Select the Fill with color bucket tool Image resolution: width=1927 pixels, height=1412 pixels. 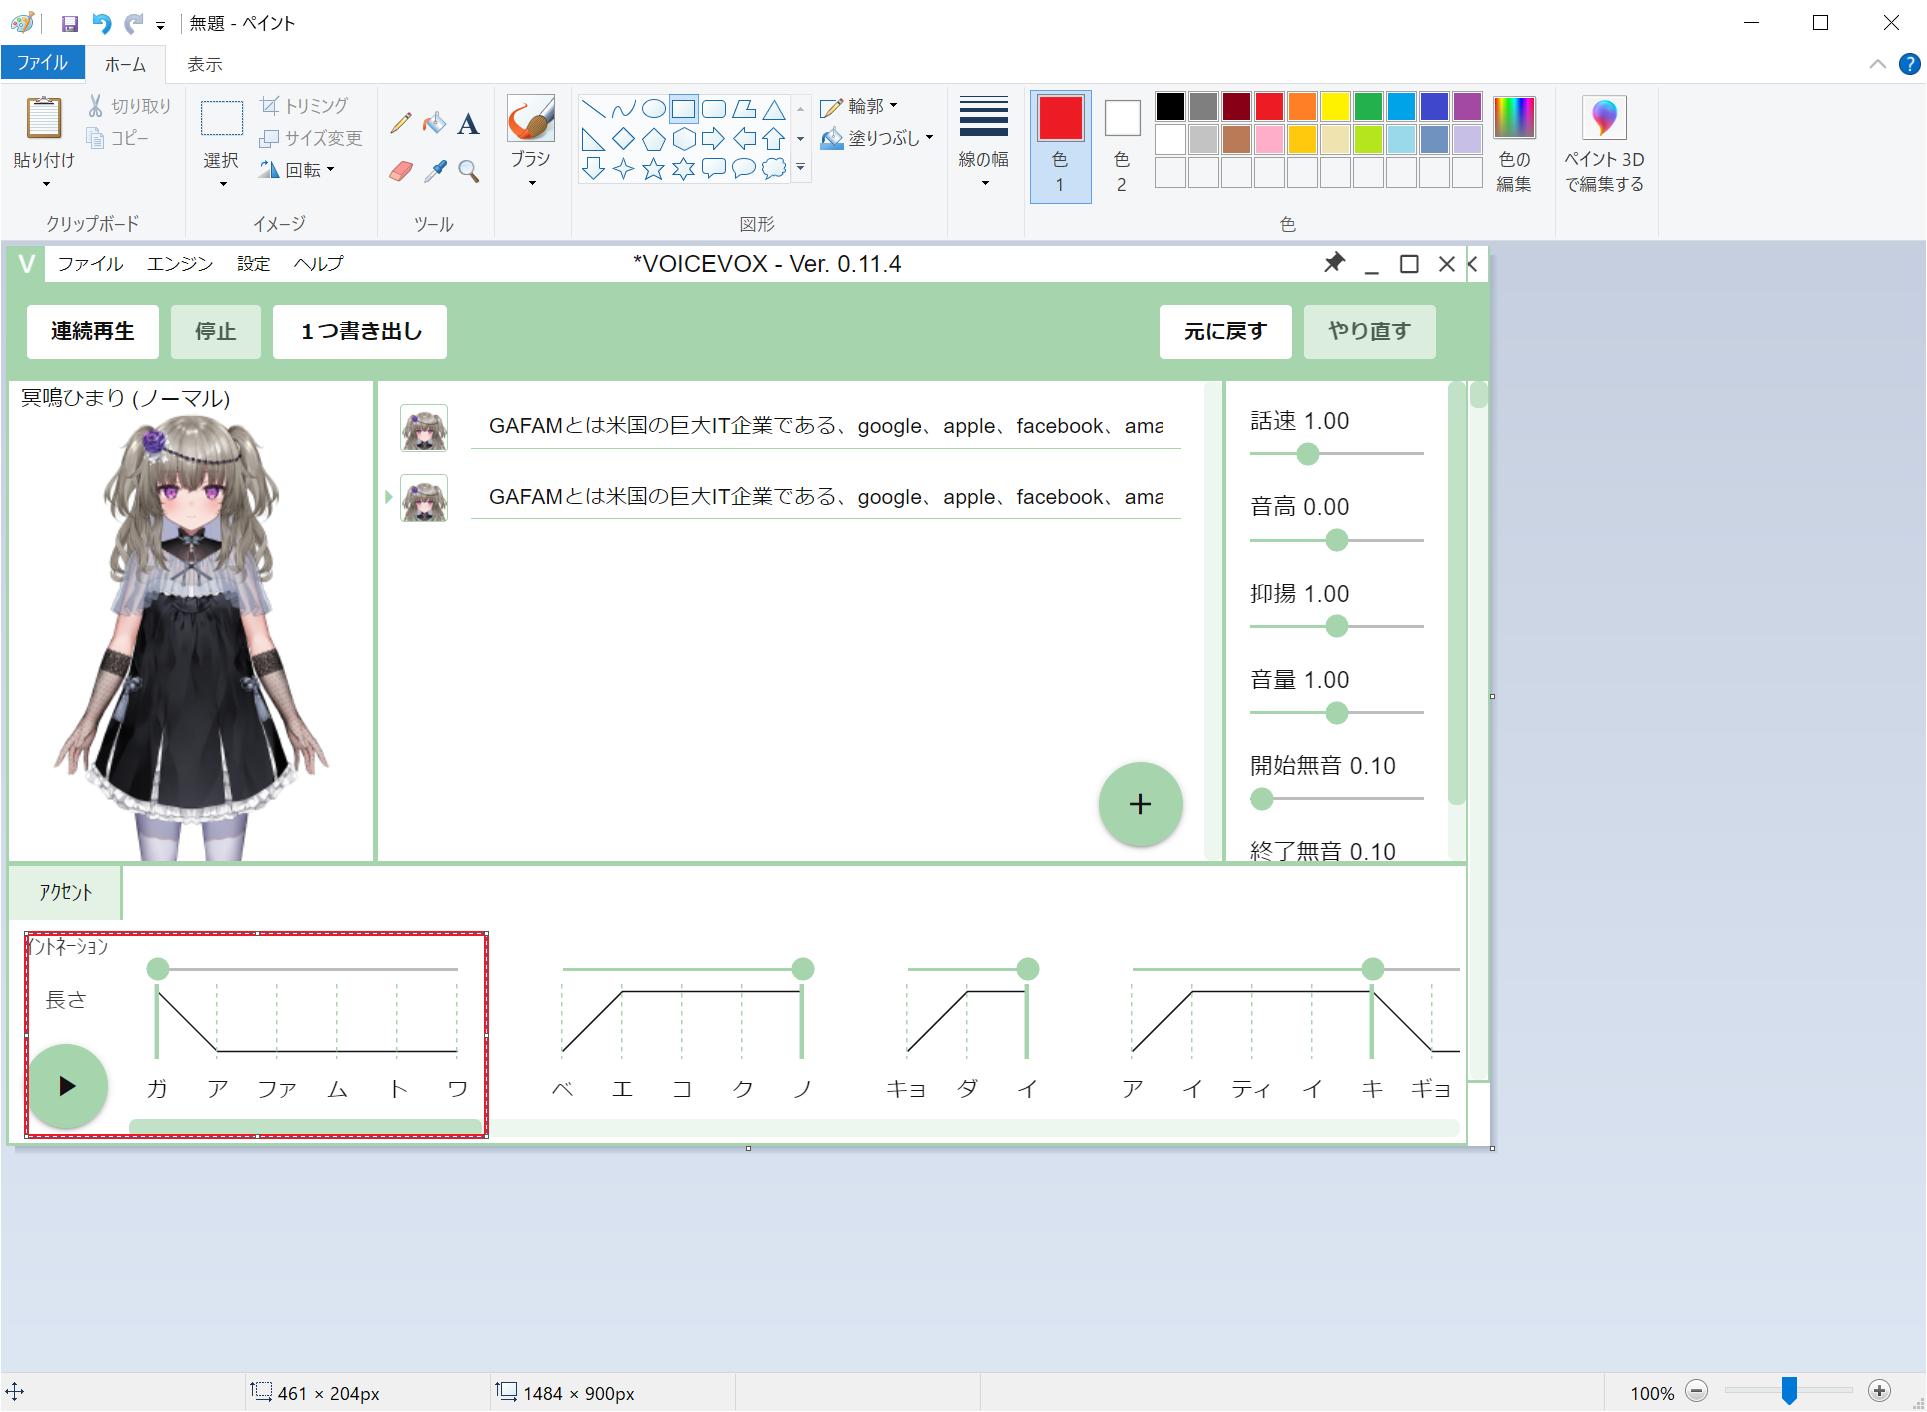[434, 123]
